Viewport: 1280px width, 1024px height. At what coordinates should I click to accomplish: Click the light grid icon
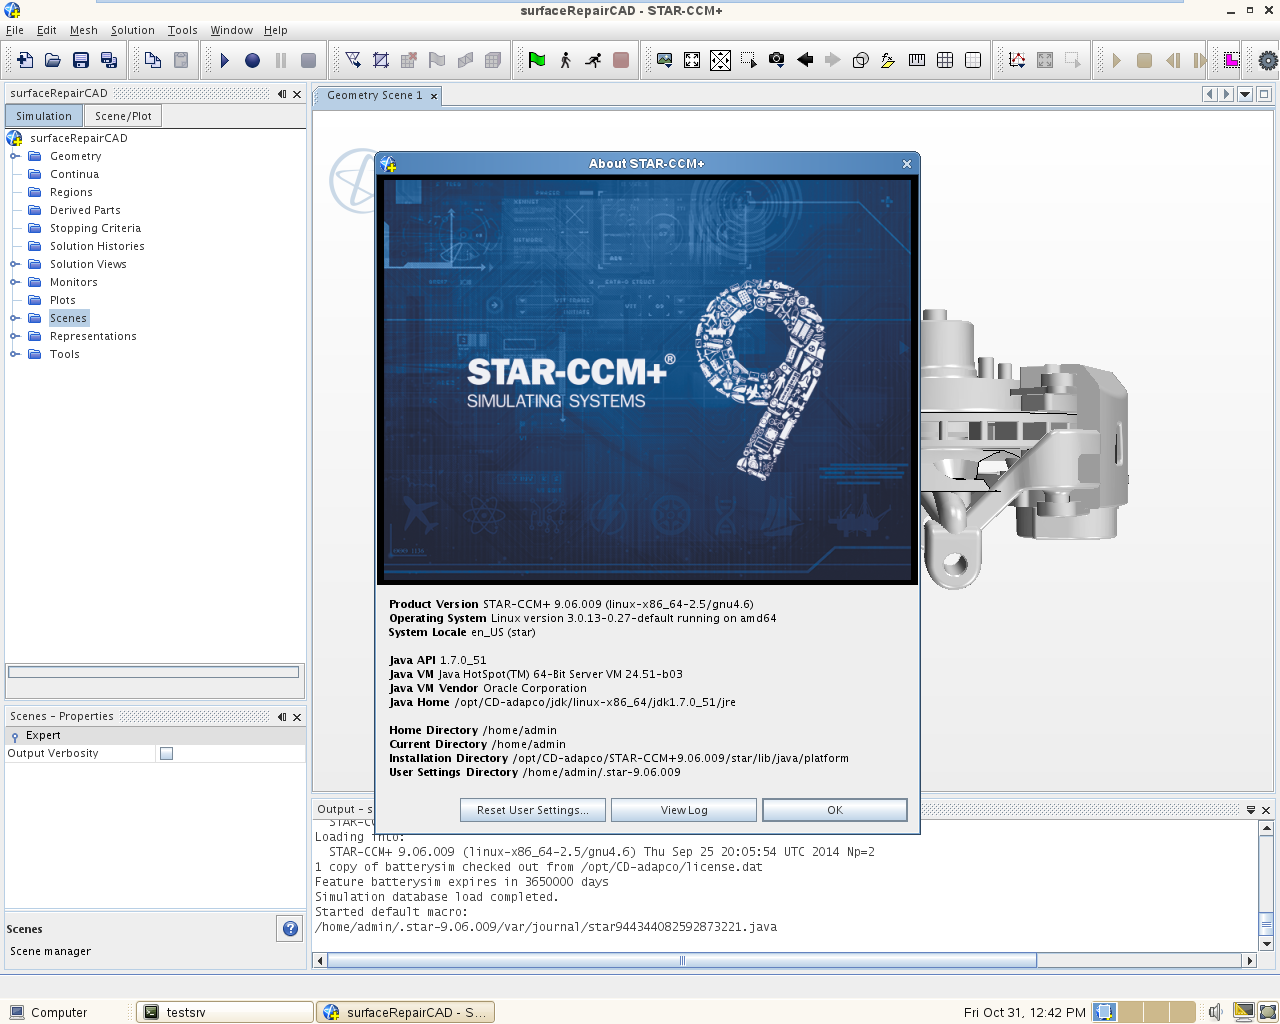[x=973, y=60]
